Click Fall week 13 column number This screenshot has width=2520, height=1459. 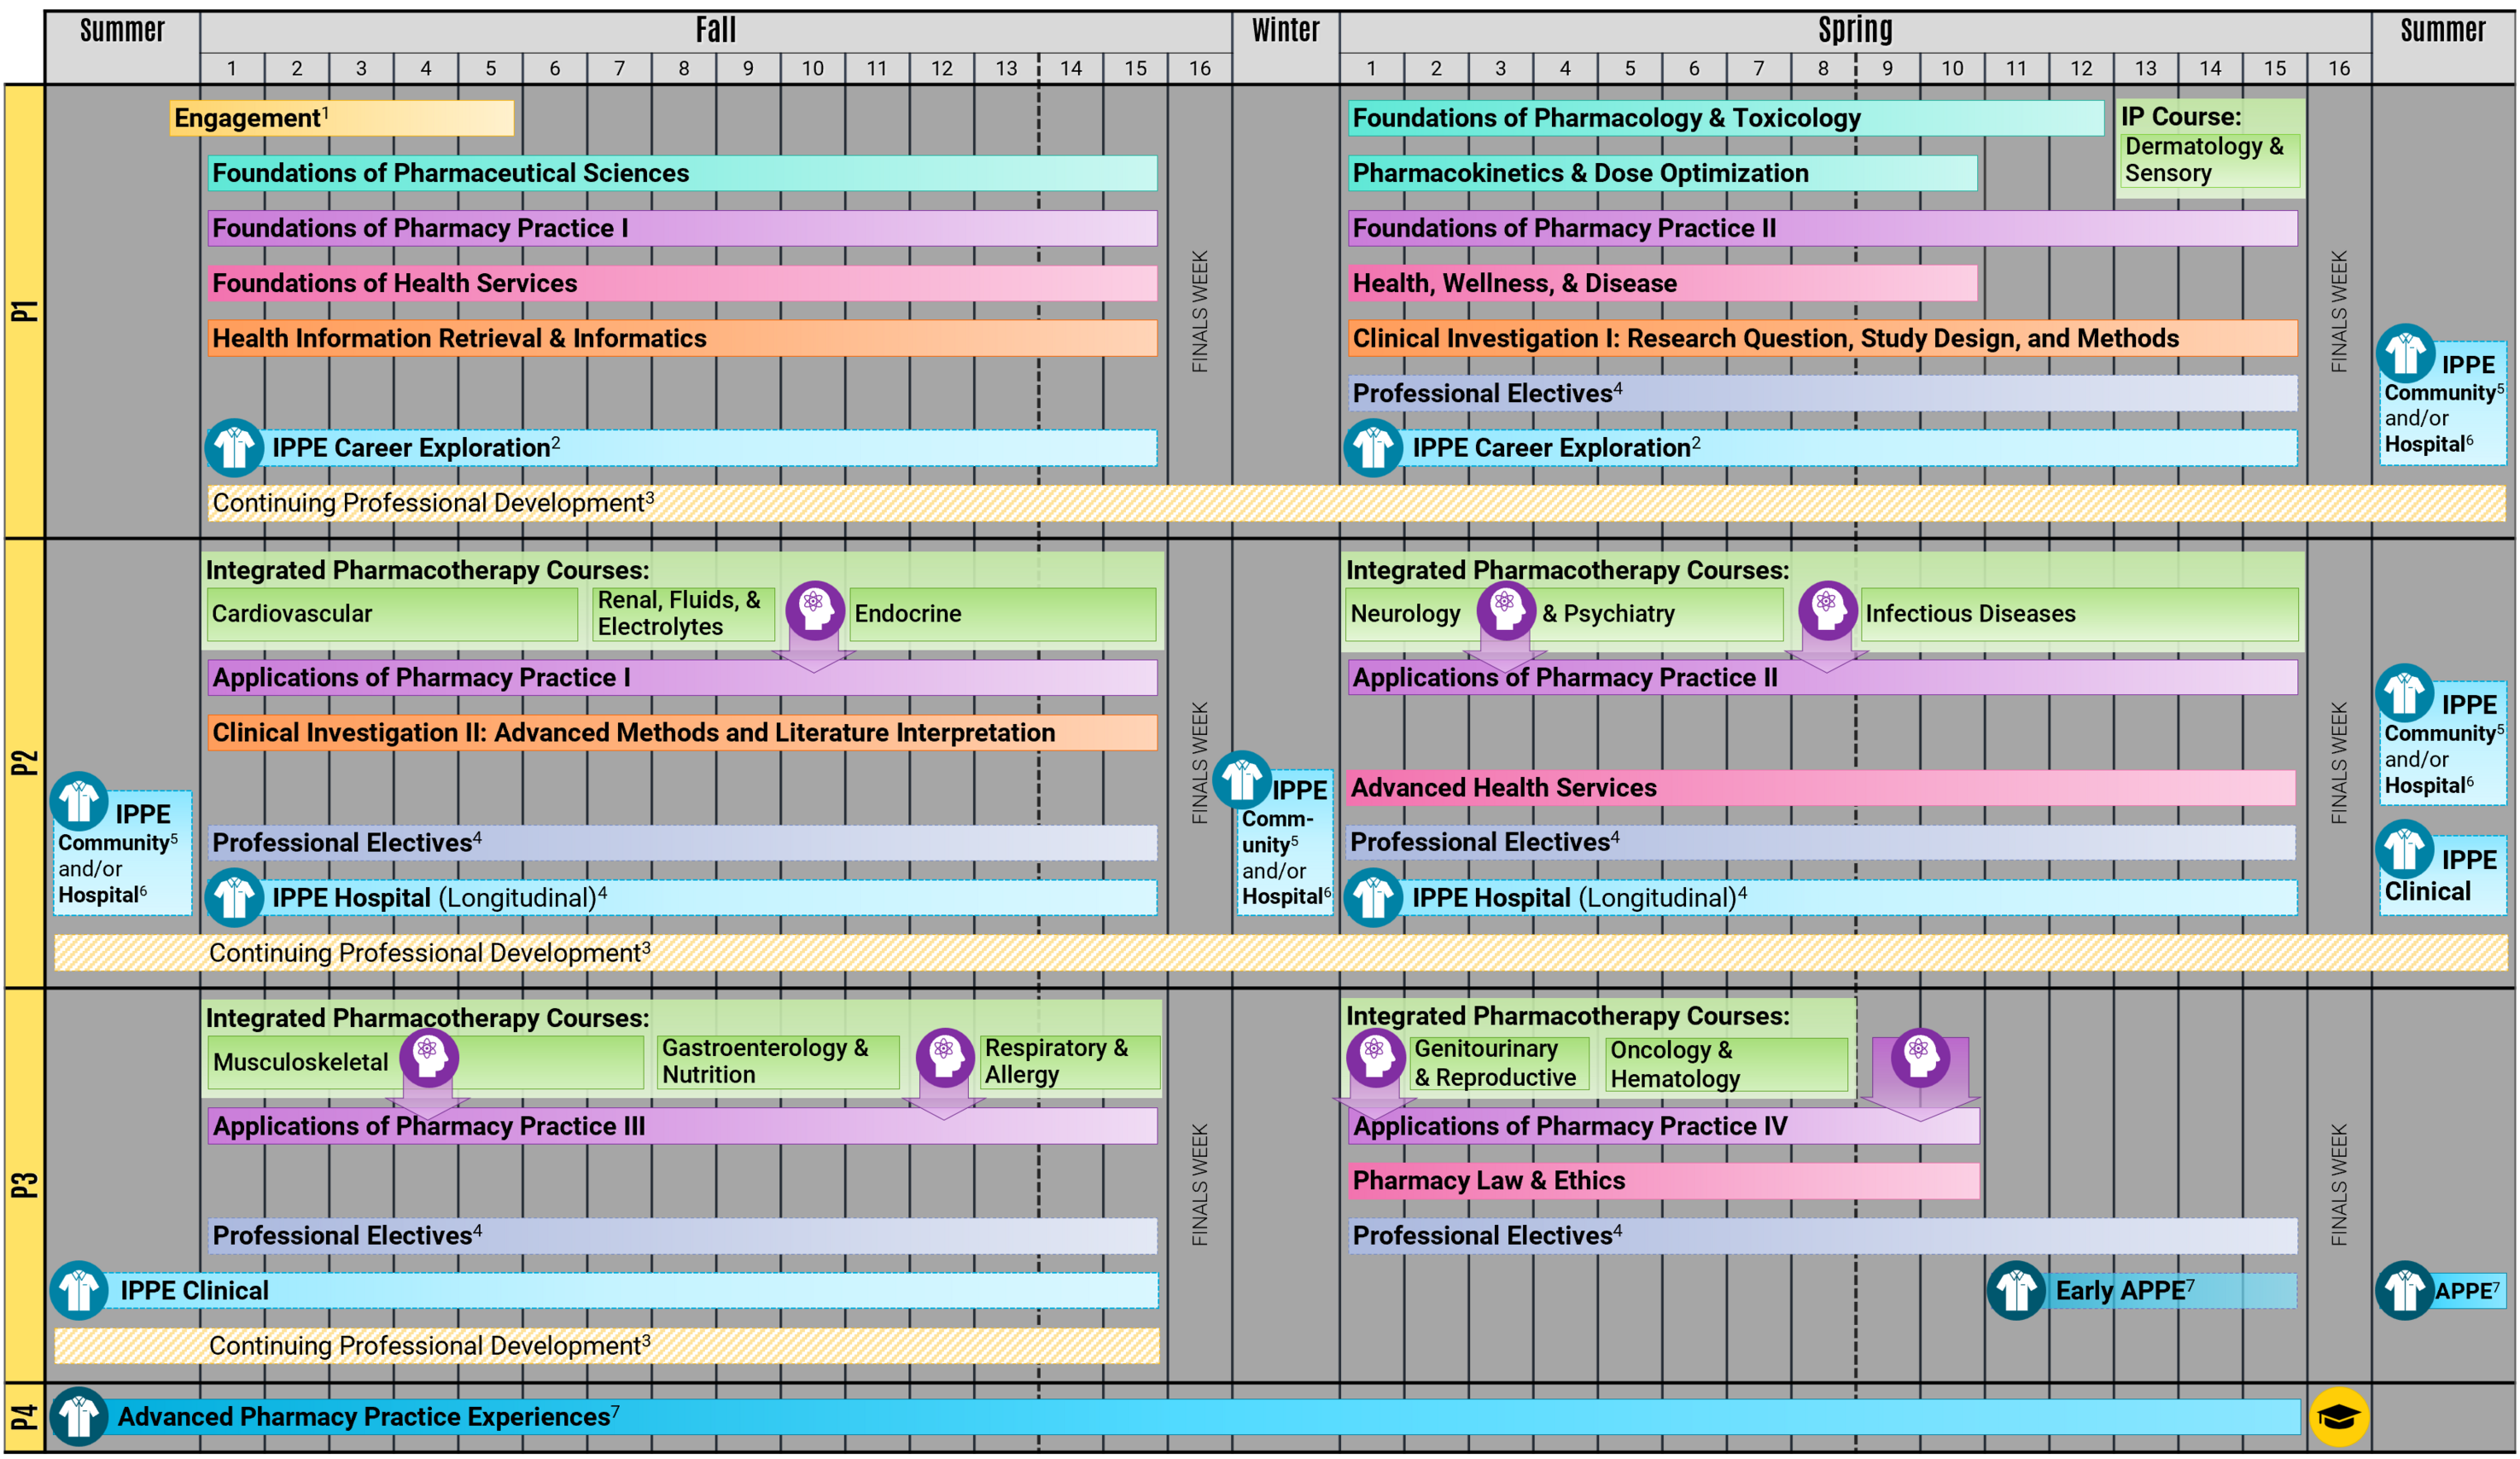1006,68
